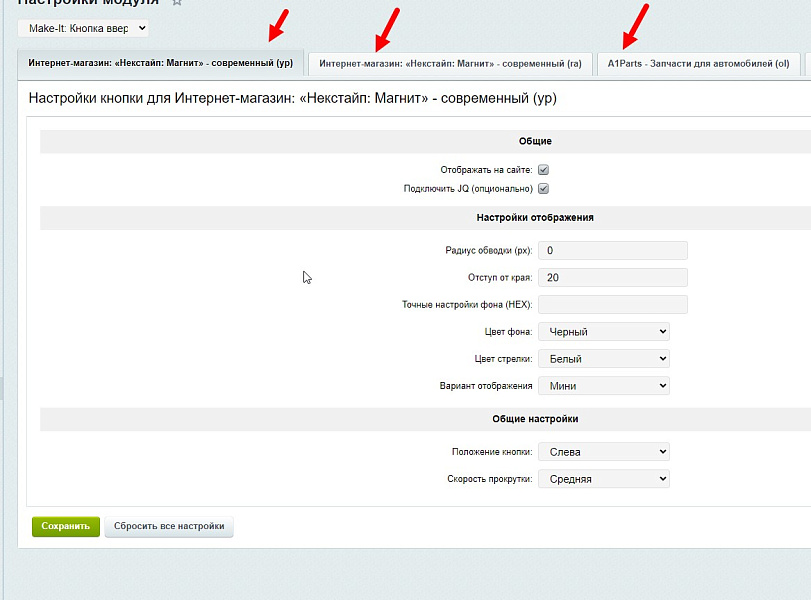The image size is (811, 600).
Task: Open the «Положение кнопки» dropdown
Action: (603, 452)
